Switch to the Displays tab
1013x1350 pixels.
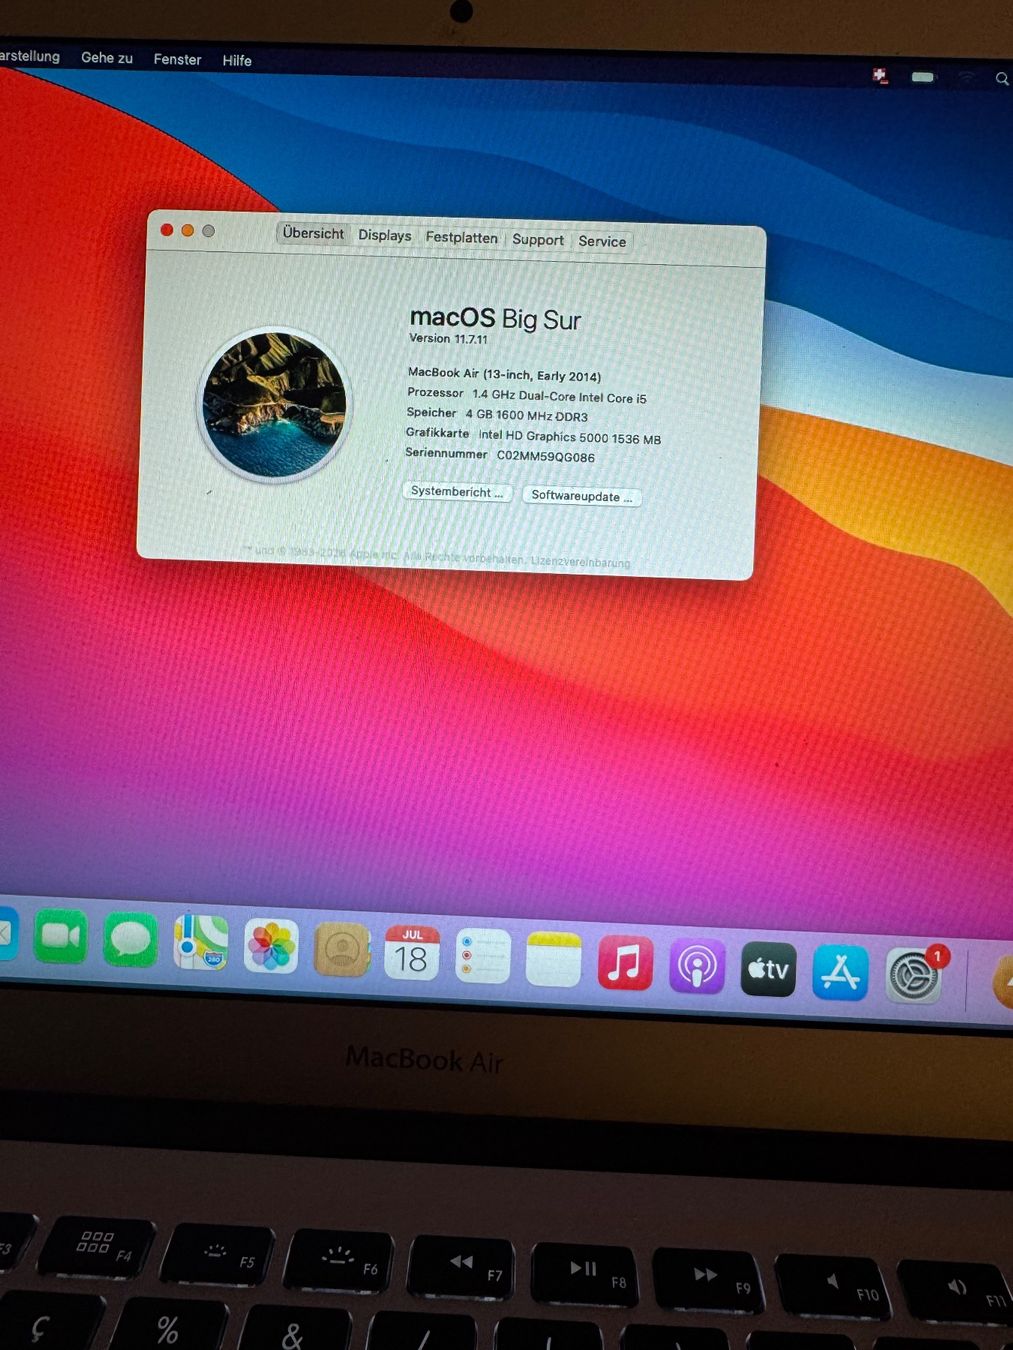[385, 235]
